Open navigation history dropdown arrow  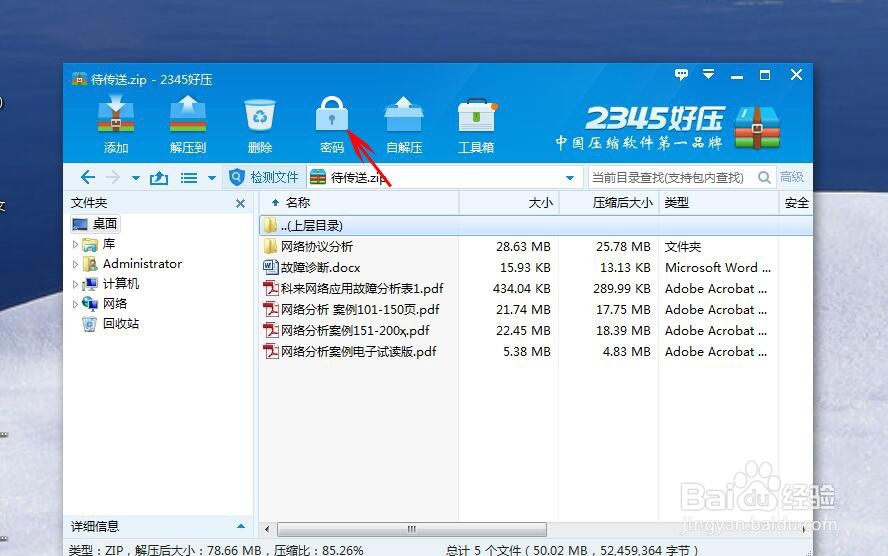point(136,178)
